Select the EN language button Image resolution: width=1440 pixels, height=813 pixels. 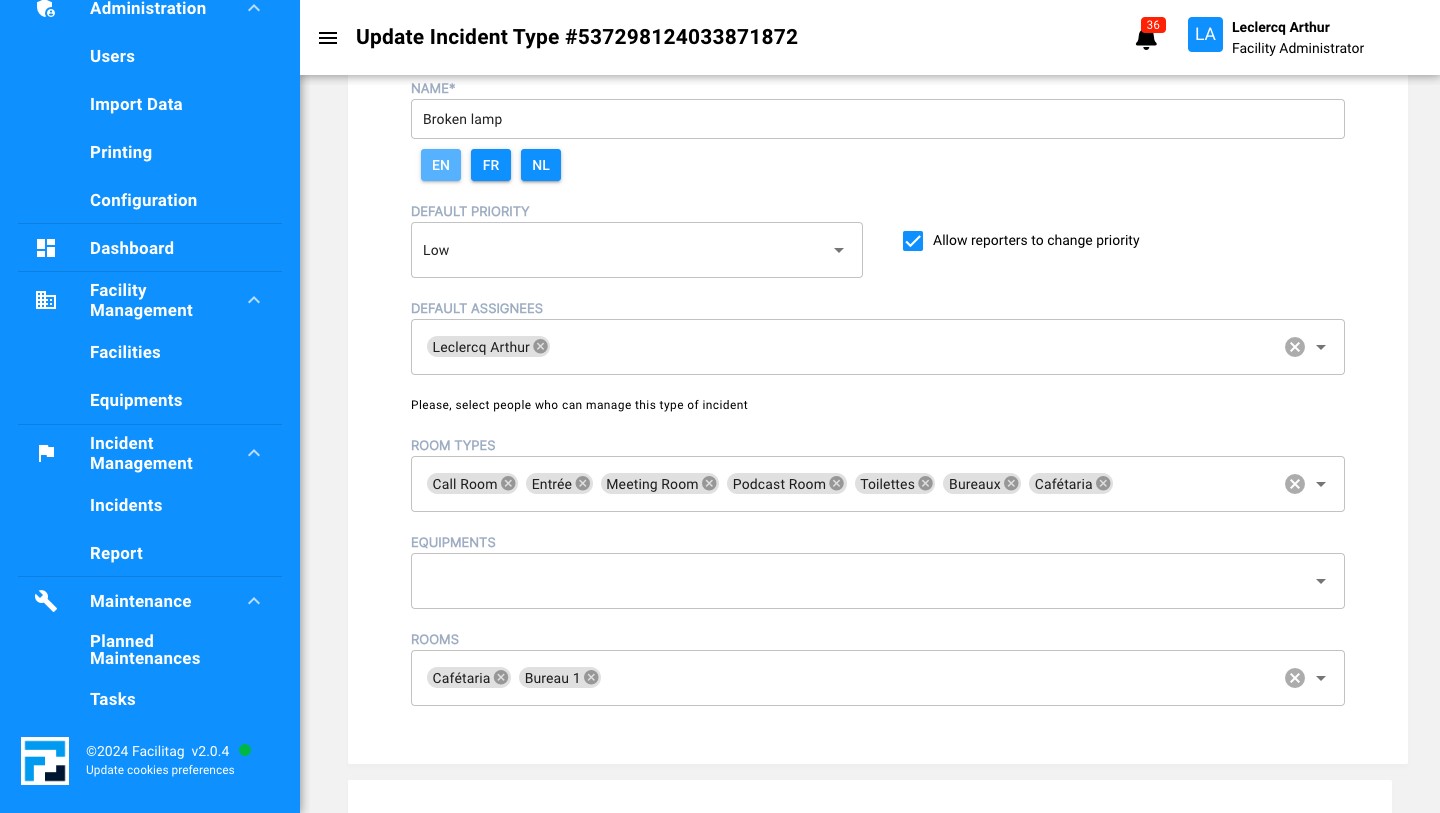(441, 165)
